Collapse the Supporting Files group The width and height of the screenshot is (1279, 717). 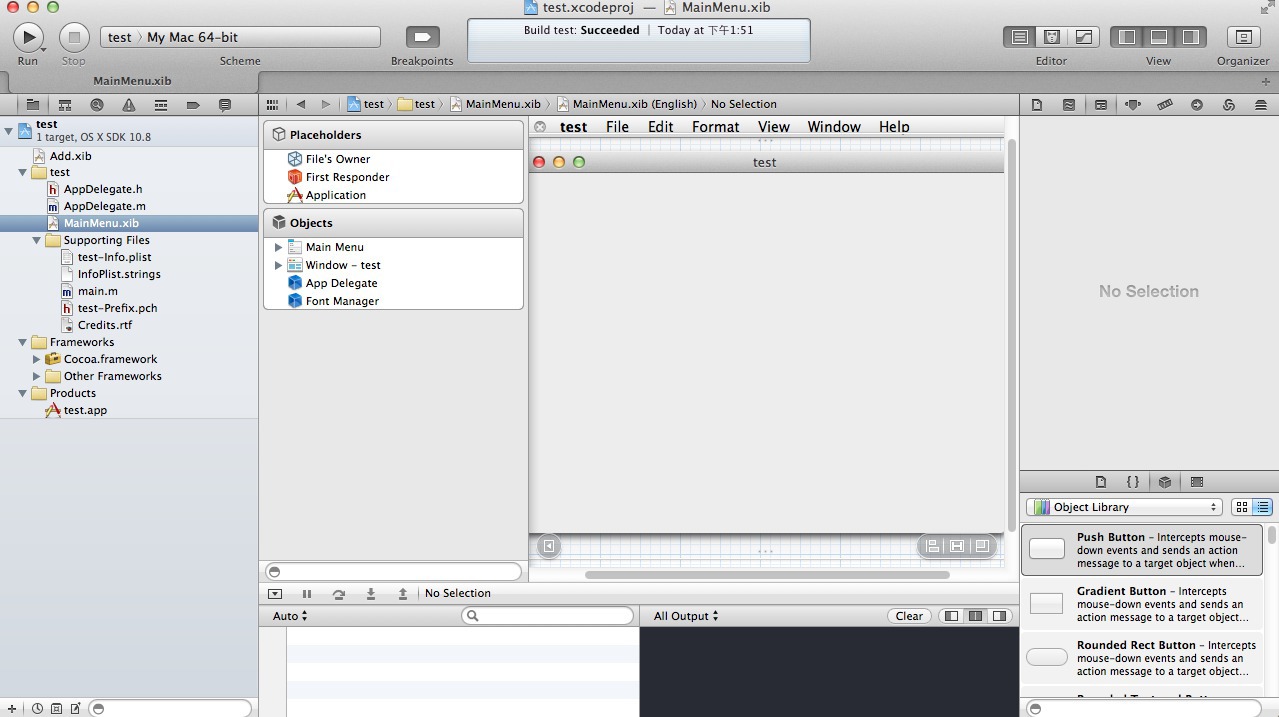37,240
